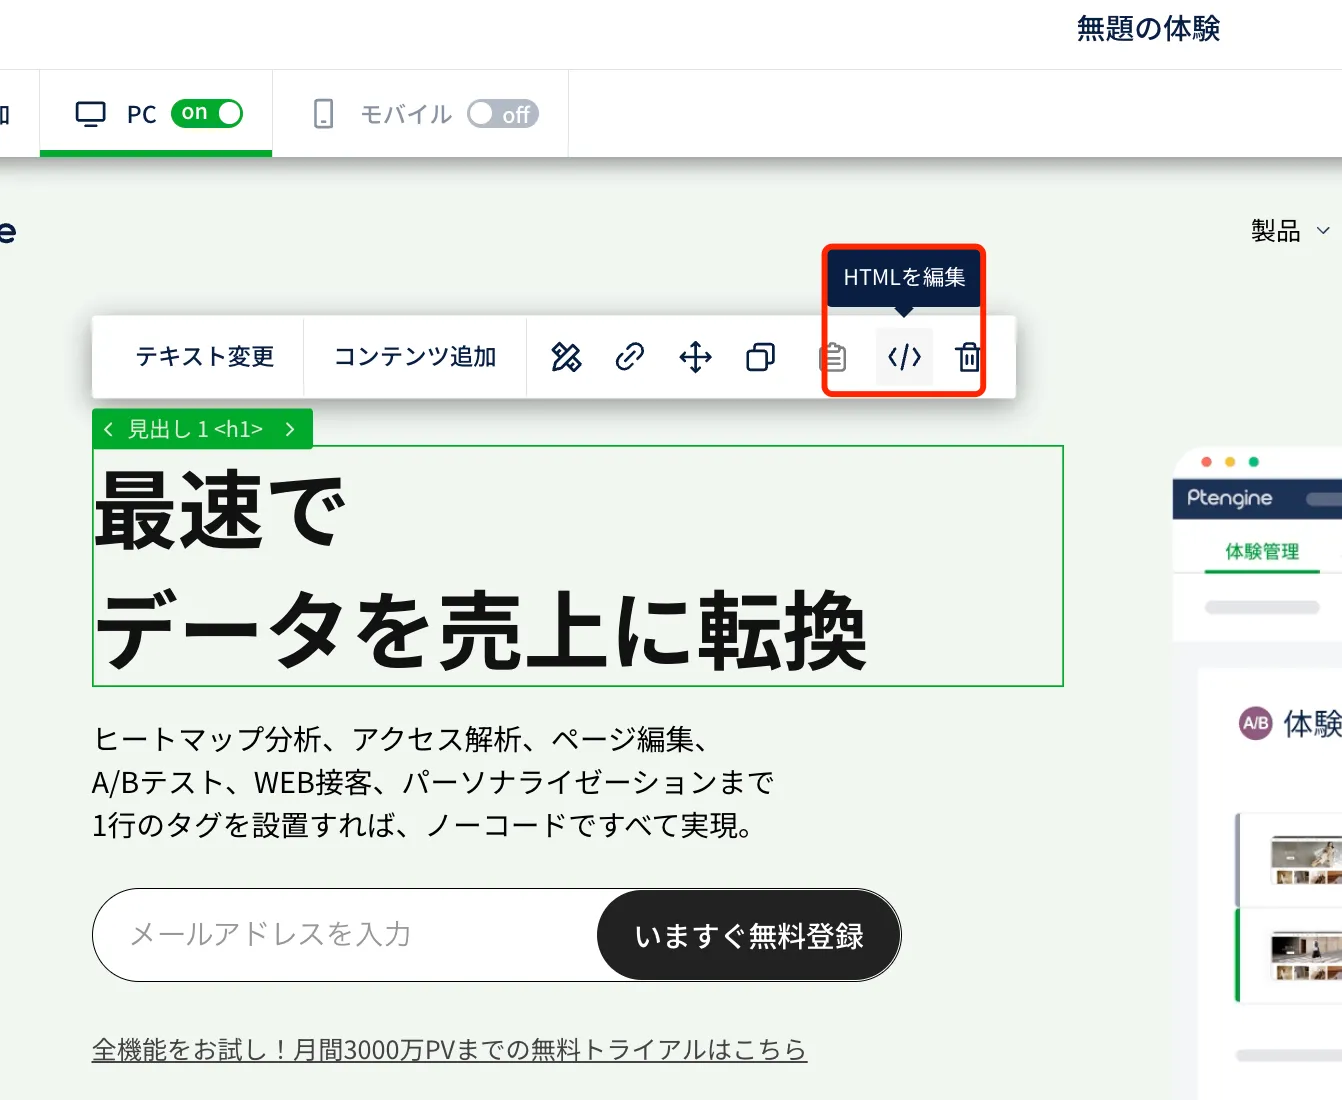The height and width of the screenshot is (1100, 1342).
Task: Click the clipboard paste icon
Action: click(x=833, y=357)
